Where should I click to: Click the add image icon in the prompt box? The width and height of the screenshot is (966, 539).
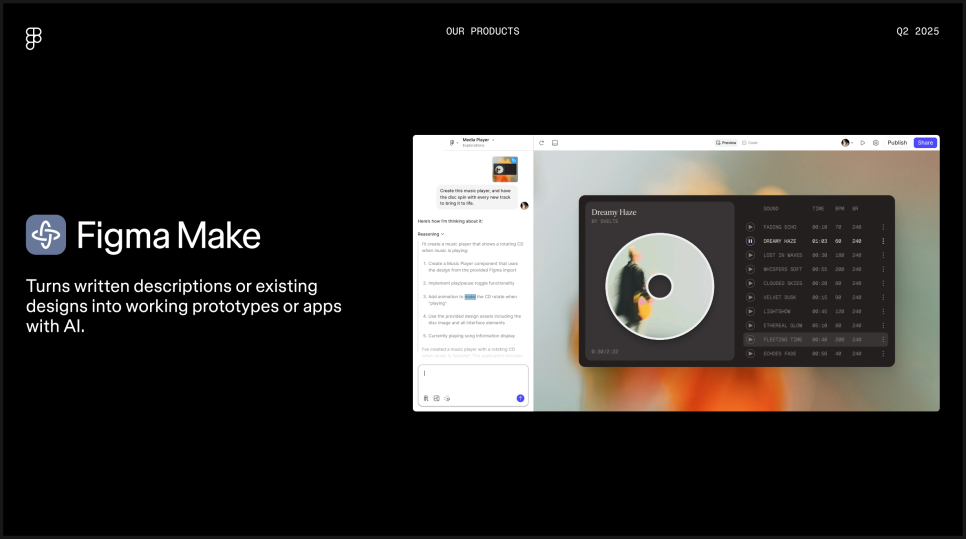pyautogui.click(x=436, y=399)
